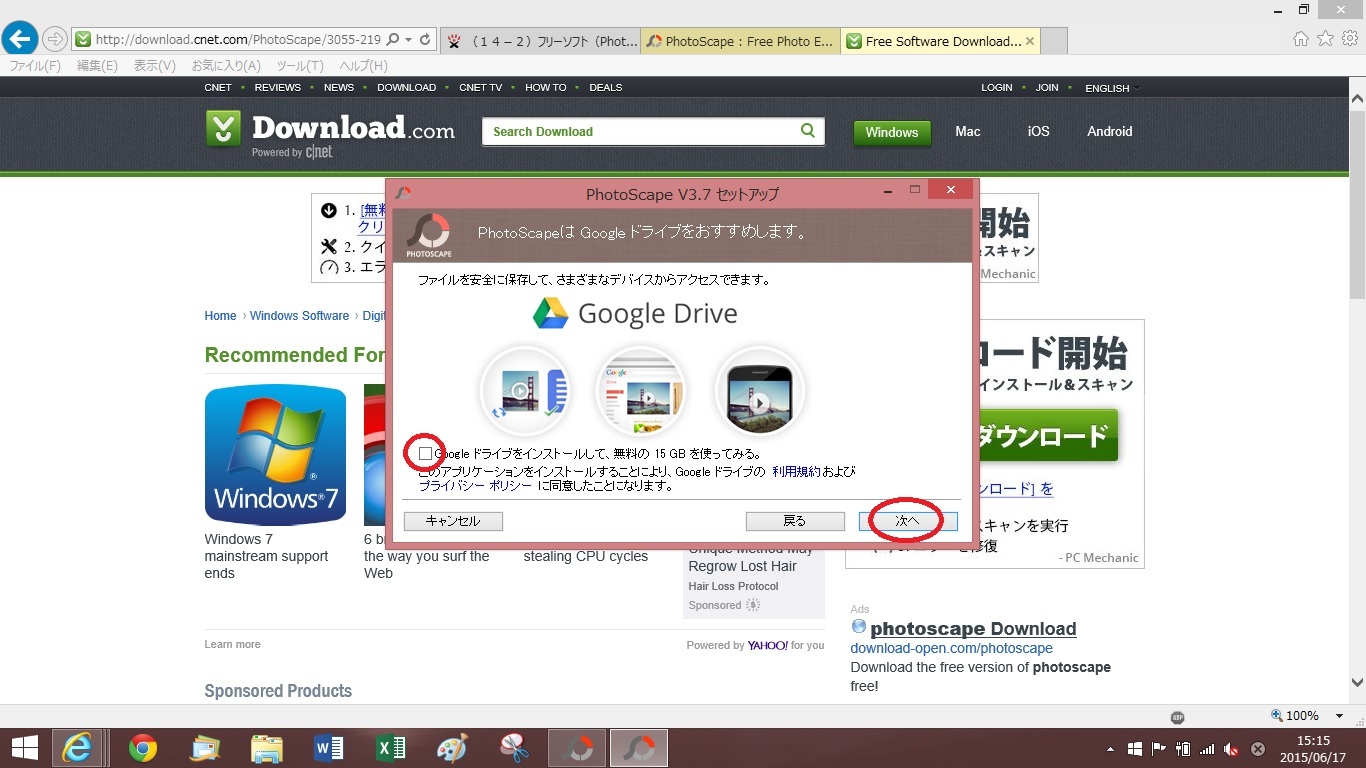Viewport: 1366px width, 768px height.
Task: Switch to second PhotoScape taskbar item
Action: click(x=639, y=748)
